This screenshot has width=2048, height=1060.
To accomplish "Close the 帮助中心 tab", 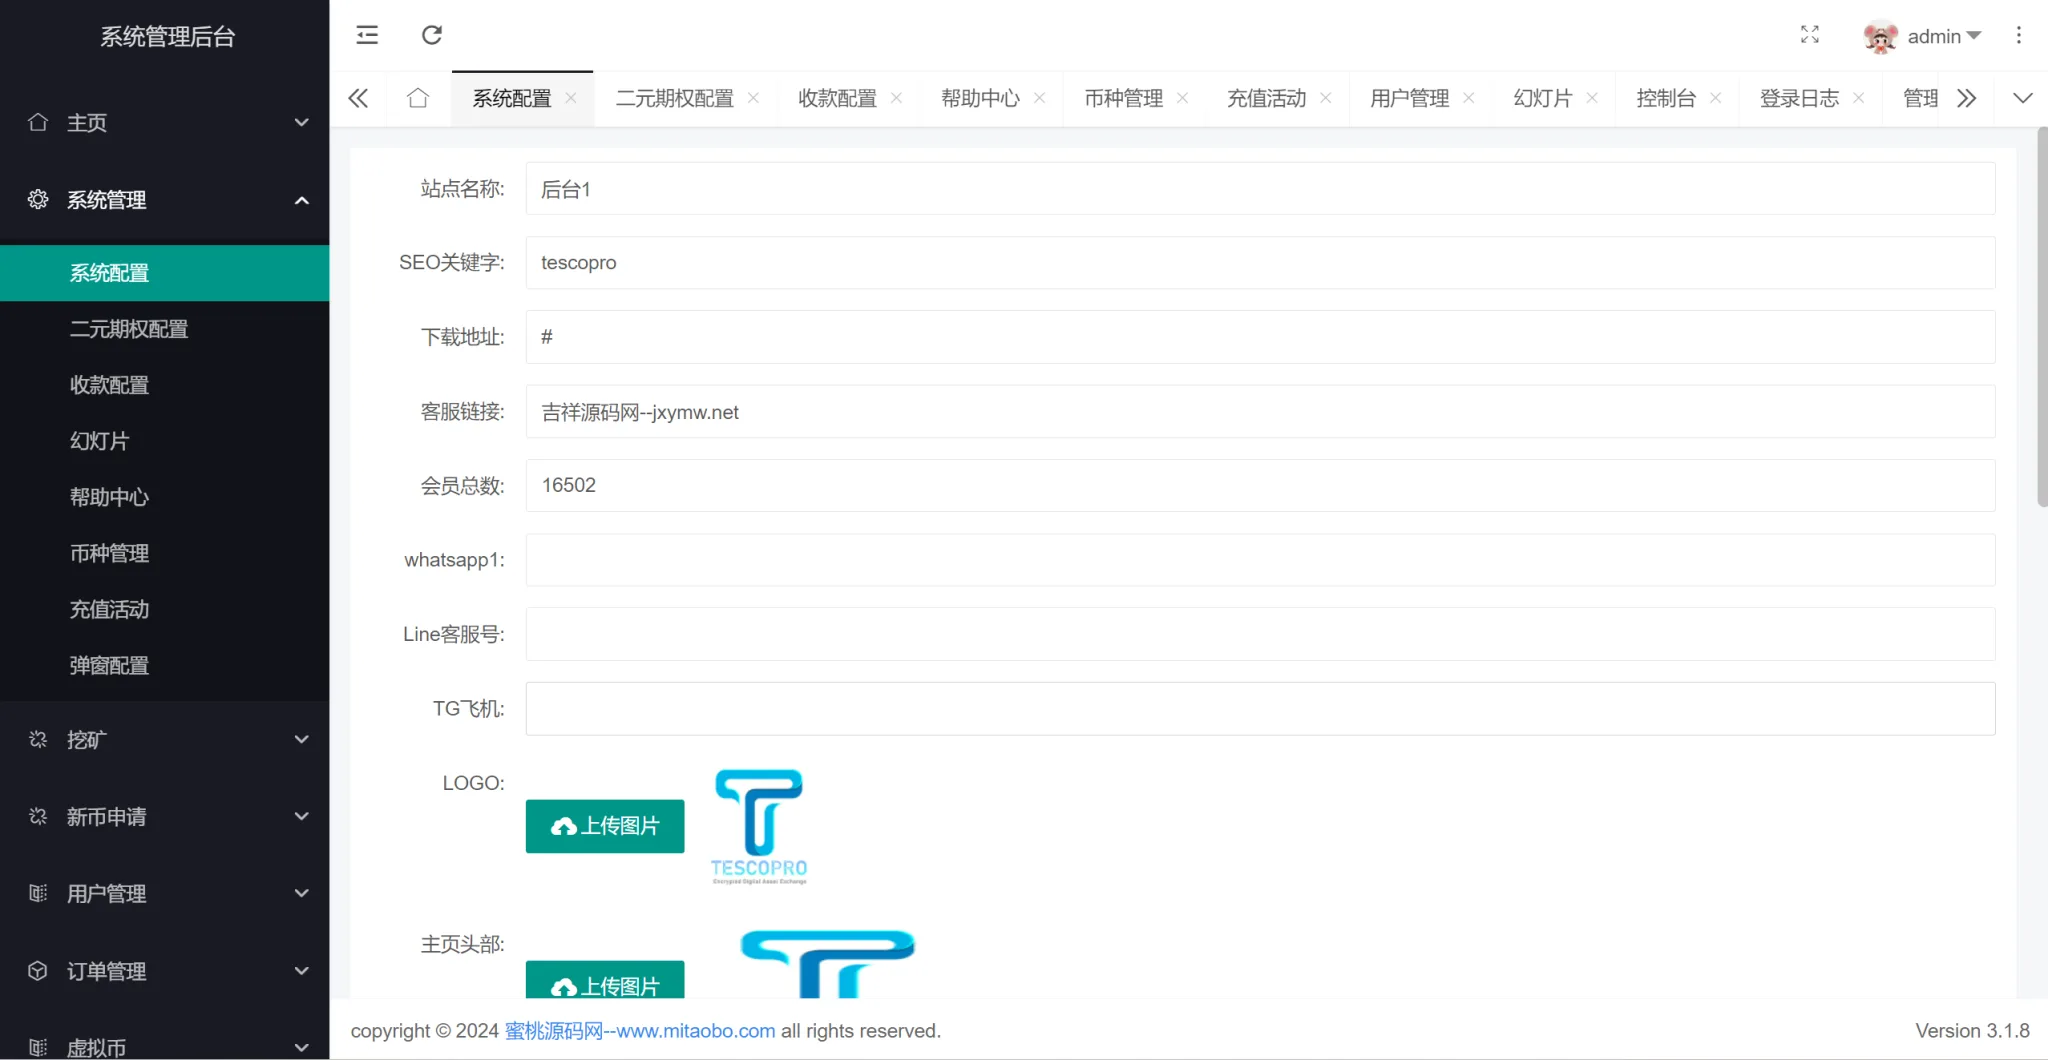I will click(1039, 98).
